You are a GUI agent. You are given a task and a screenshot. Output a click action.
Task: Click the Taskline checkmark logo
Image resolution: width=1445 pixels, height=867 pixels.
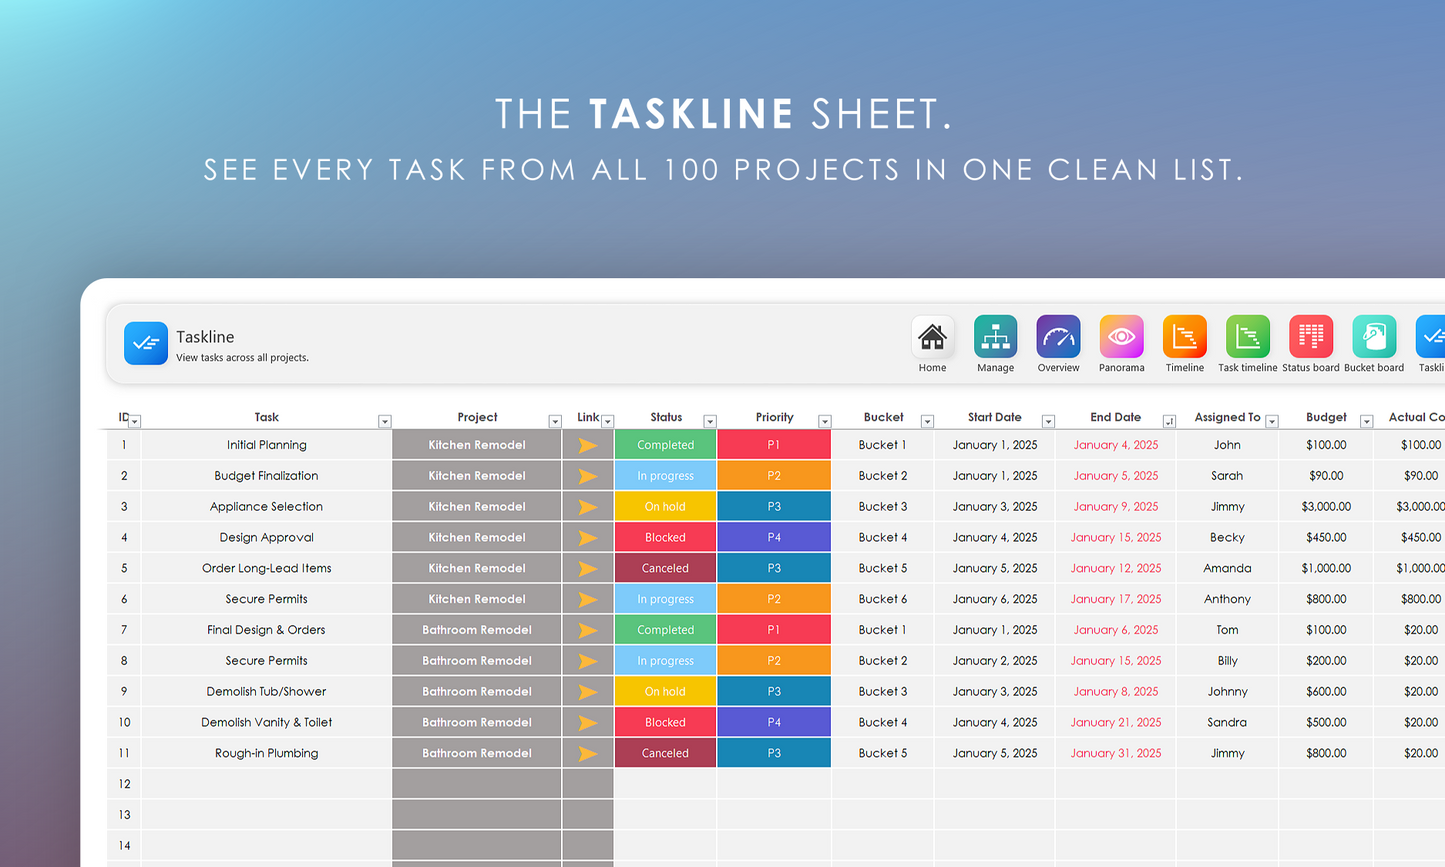coord(146,343)
